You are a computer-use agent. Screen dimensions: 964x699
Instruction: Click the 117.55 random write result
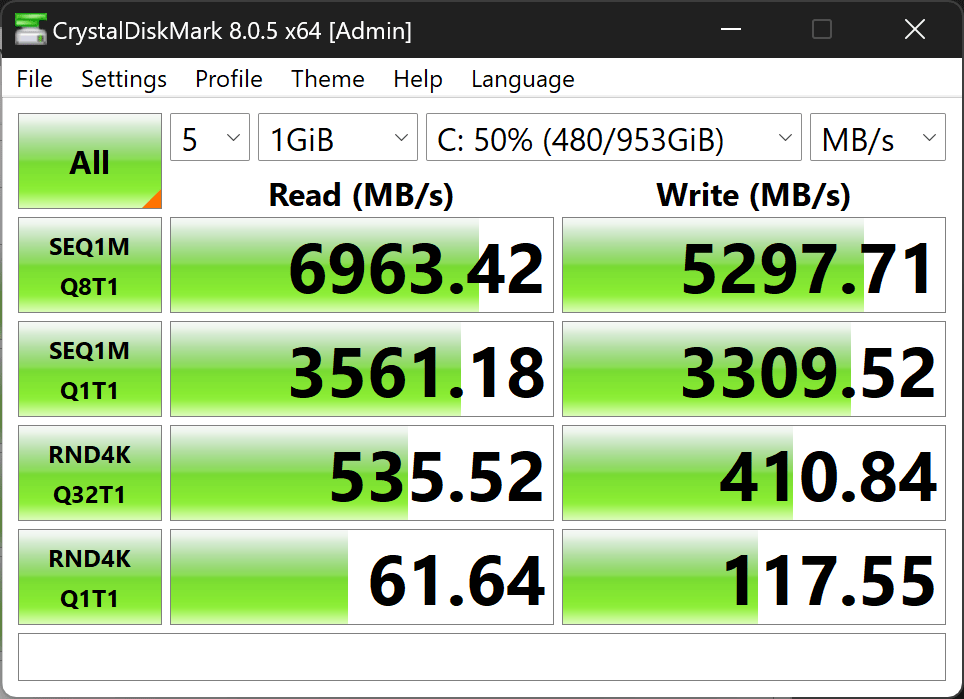[754, 577]
